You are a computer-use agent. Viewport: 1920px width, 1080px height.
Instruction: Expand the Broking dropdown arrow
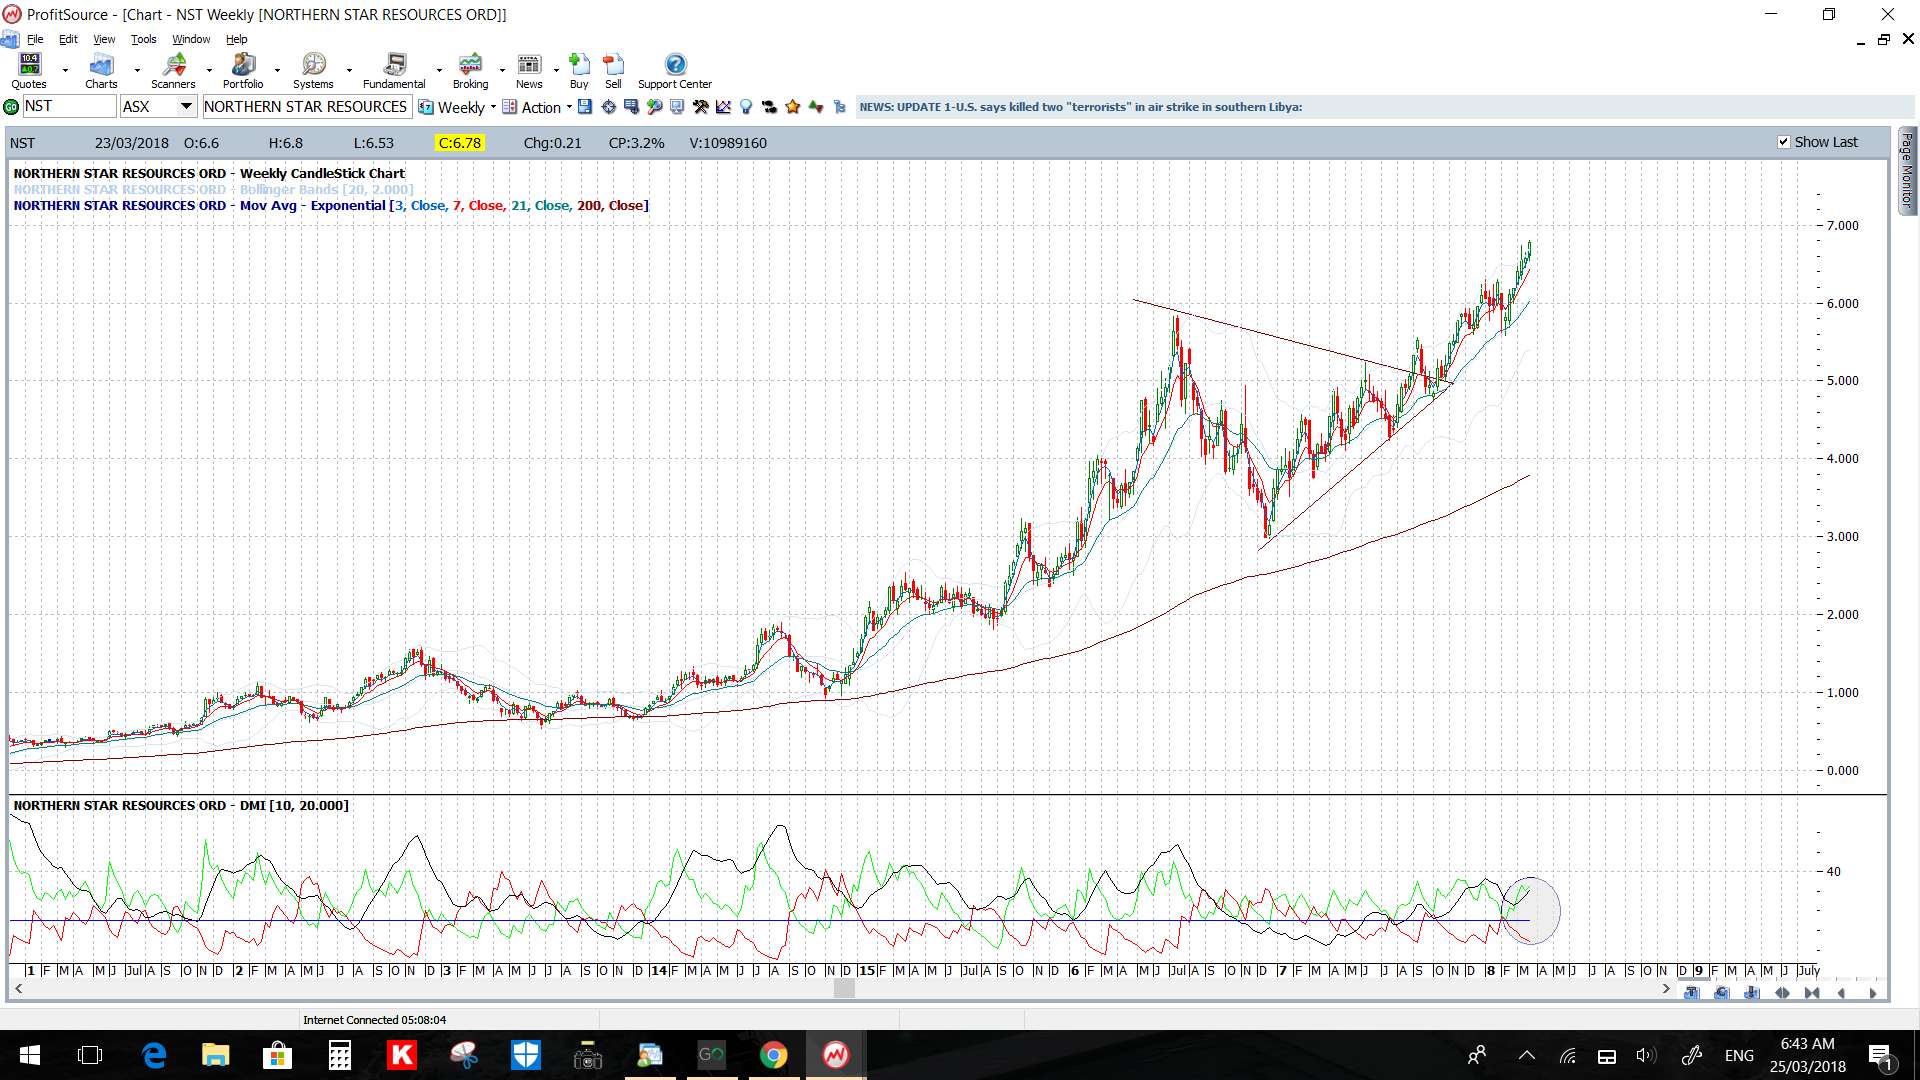coord(502,71)
